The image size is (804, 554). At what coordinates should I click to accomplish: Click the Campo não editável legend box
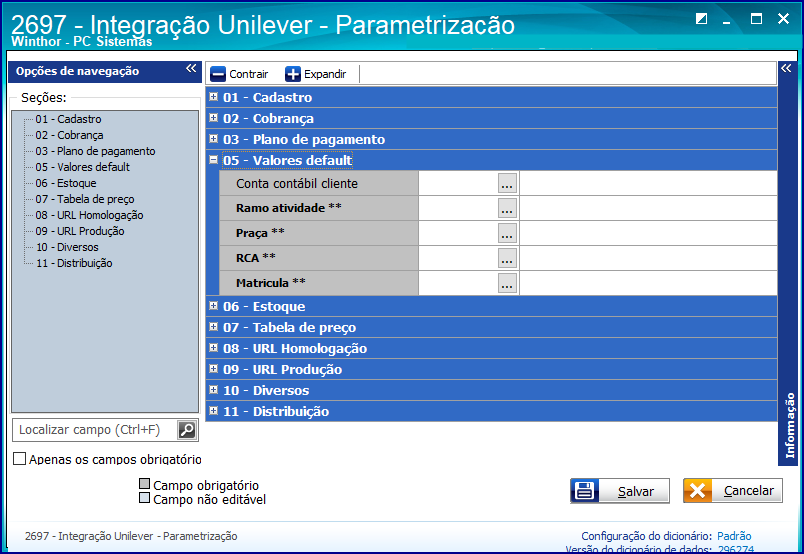pyautogui.click(x=145, y=498)
